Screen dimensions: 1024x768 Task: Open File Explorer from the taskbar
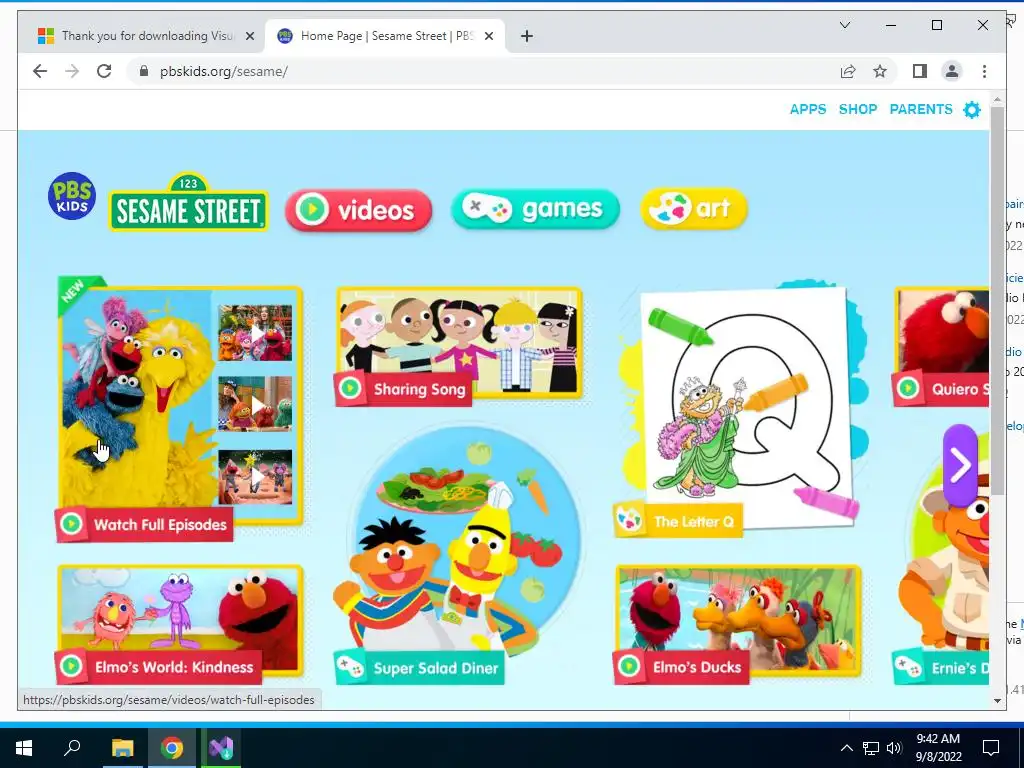pyautogui.click(x=122, y=748)
